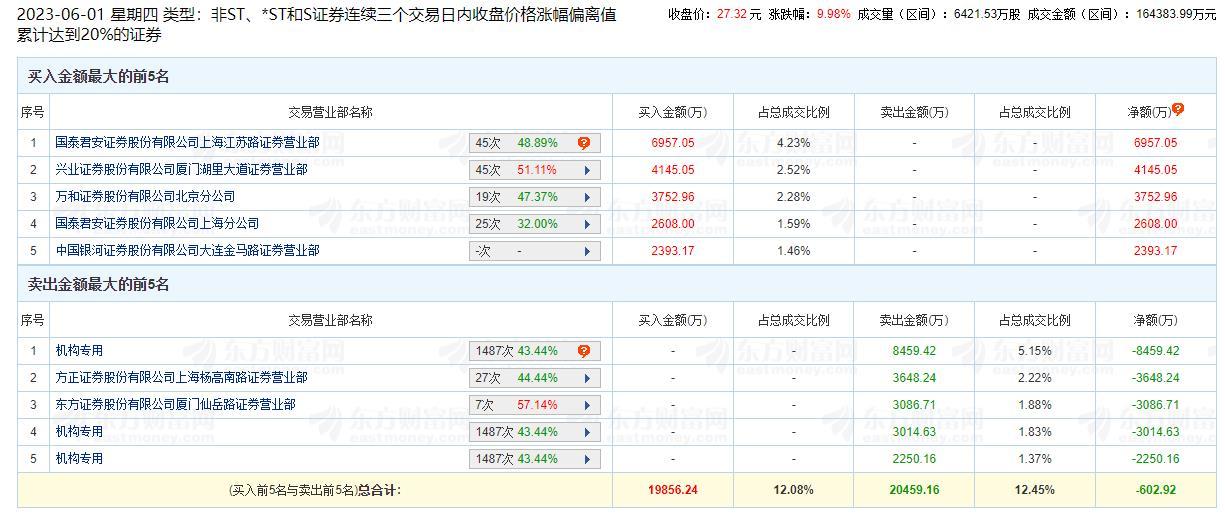
Task: Click the help icon beside the 净额(万) header
Action: (x=1178, y=109)
